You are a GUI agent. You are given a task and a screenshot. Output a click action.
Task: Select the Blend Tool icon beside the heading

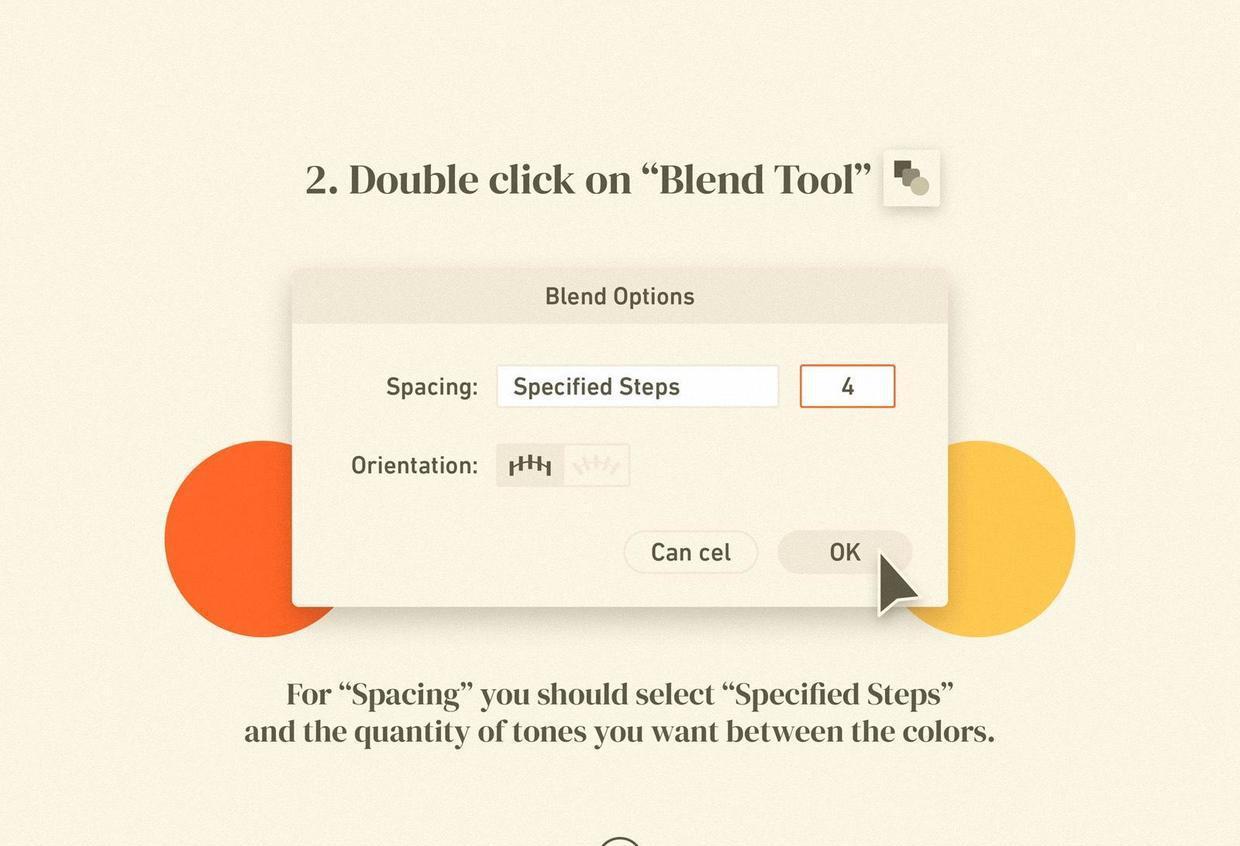[911, 178]
